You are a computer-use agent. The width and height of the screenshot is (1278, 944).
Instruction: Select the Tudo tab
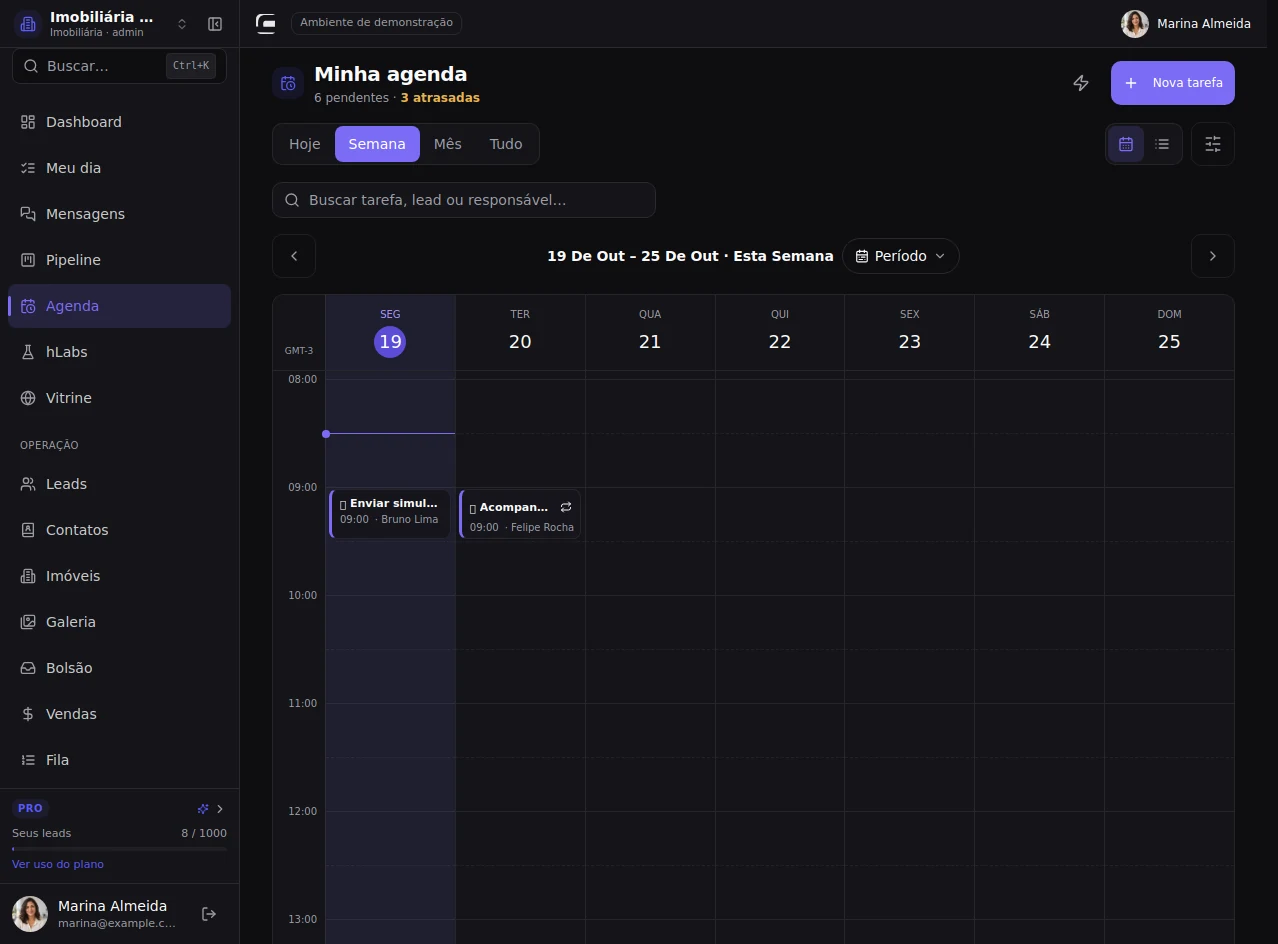(506, 144)
